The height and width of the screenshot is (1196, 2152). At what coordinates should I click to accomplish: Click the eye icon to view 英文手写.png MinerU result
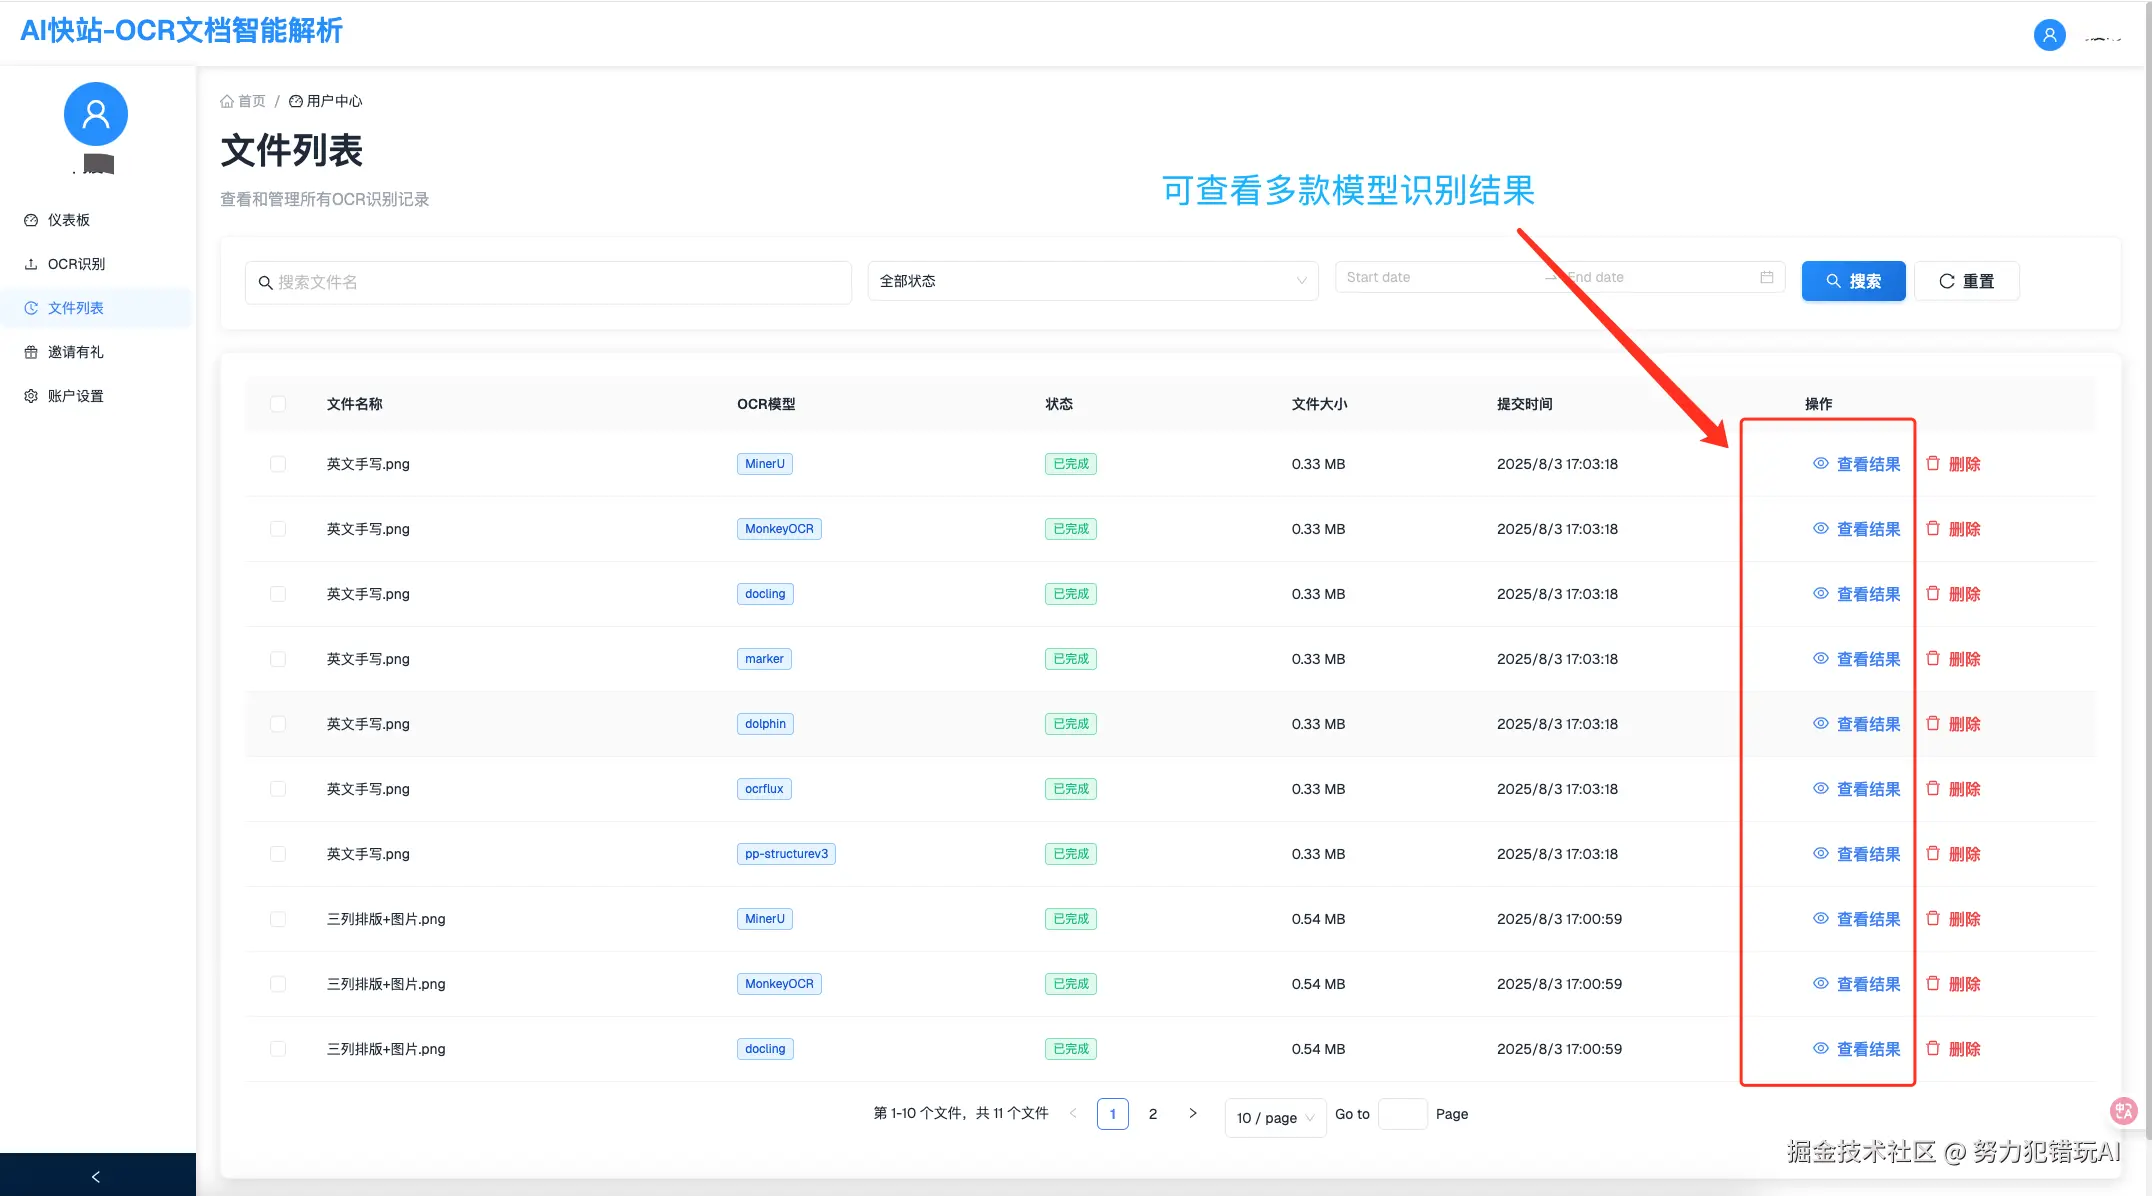click(1819, 463)
